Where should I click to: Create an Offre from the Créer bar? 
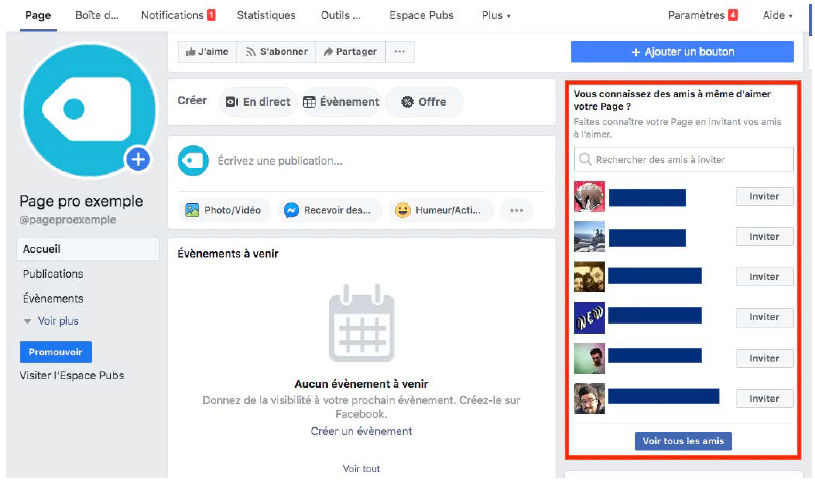pos(424,102)
